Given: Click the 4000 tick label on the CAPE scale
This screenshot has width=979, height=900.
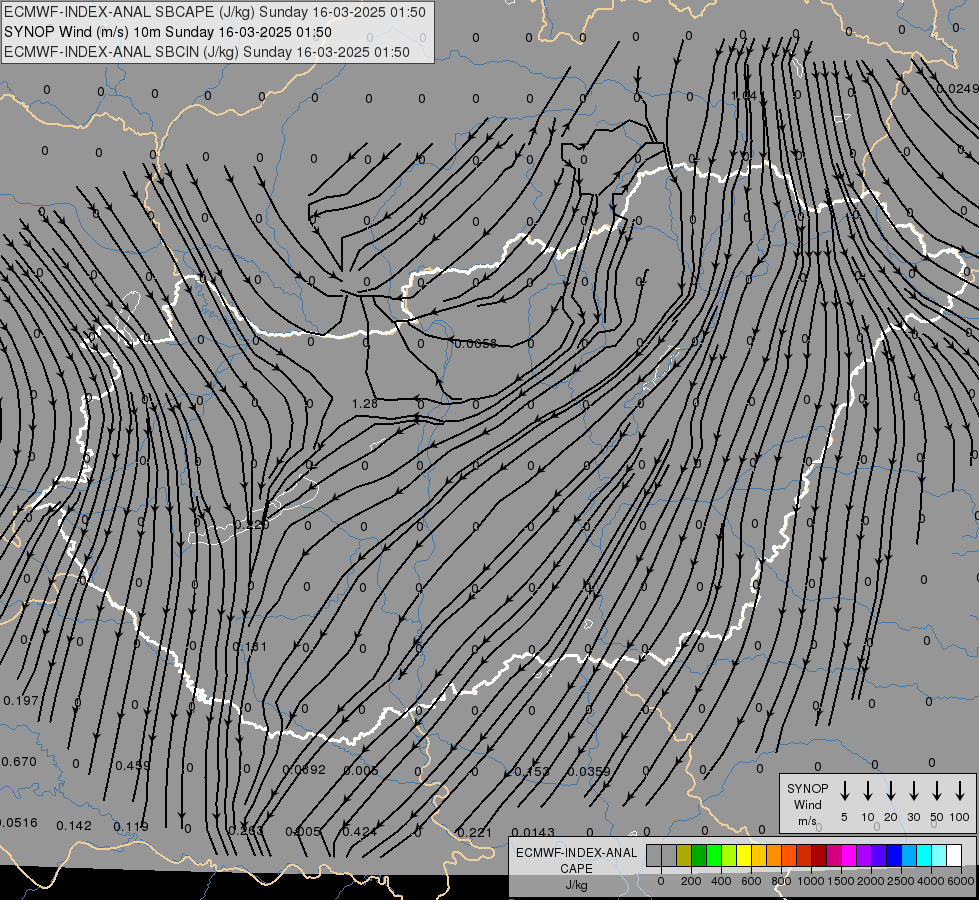Looking at the screenshot, I should [930, 881].
